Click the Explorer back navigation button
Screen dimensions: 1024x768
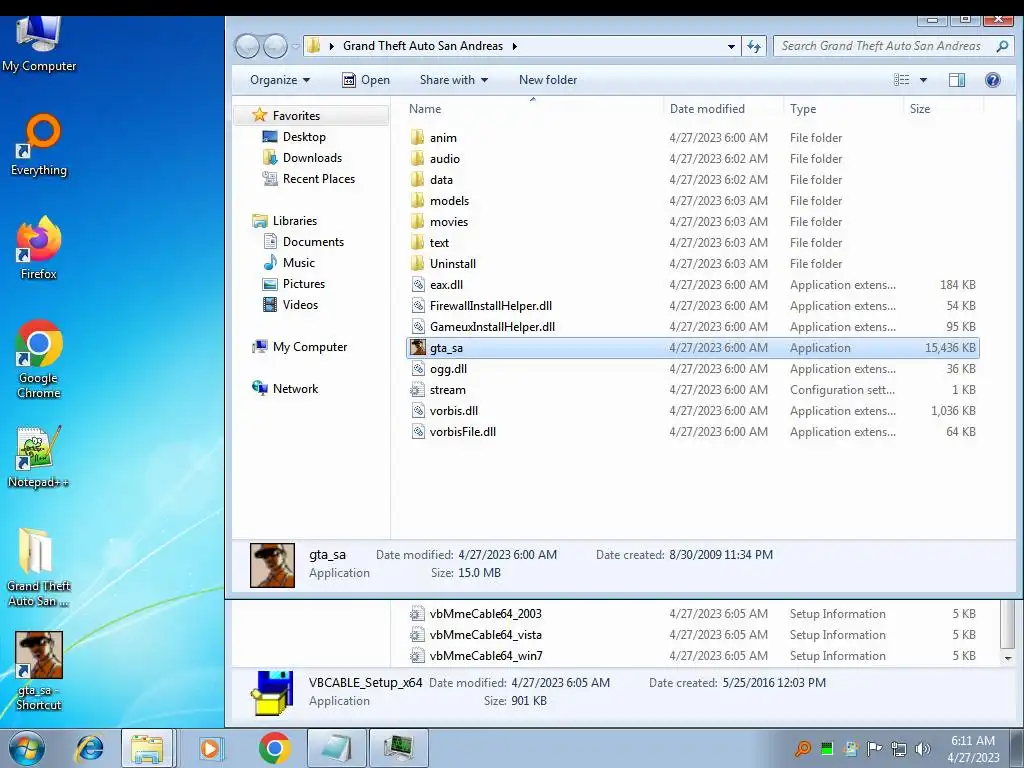248,46
